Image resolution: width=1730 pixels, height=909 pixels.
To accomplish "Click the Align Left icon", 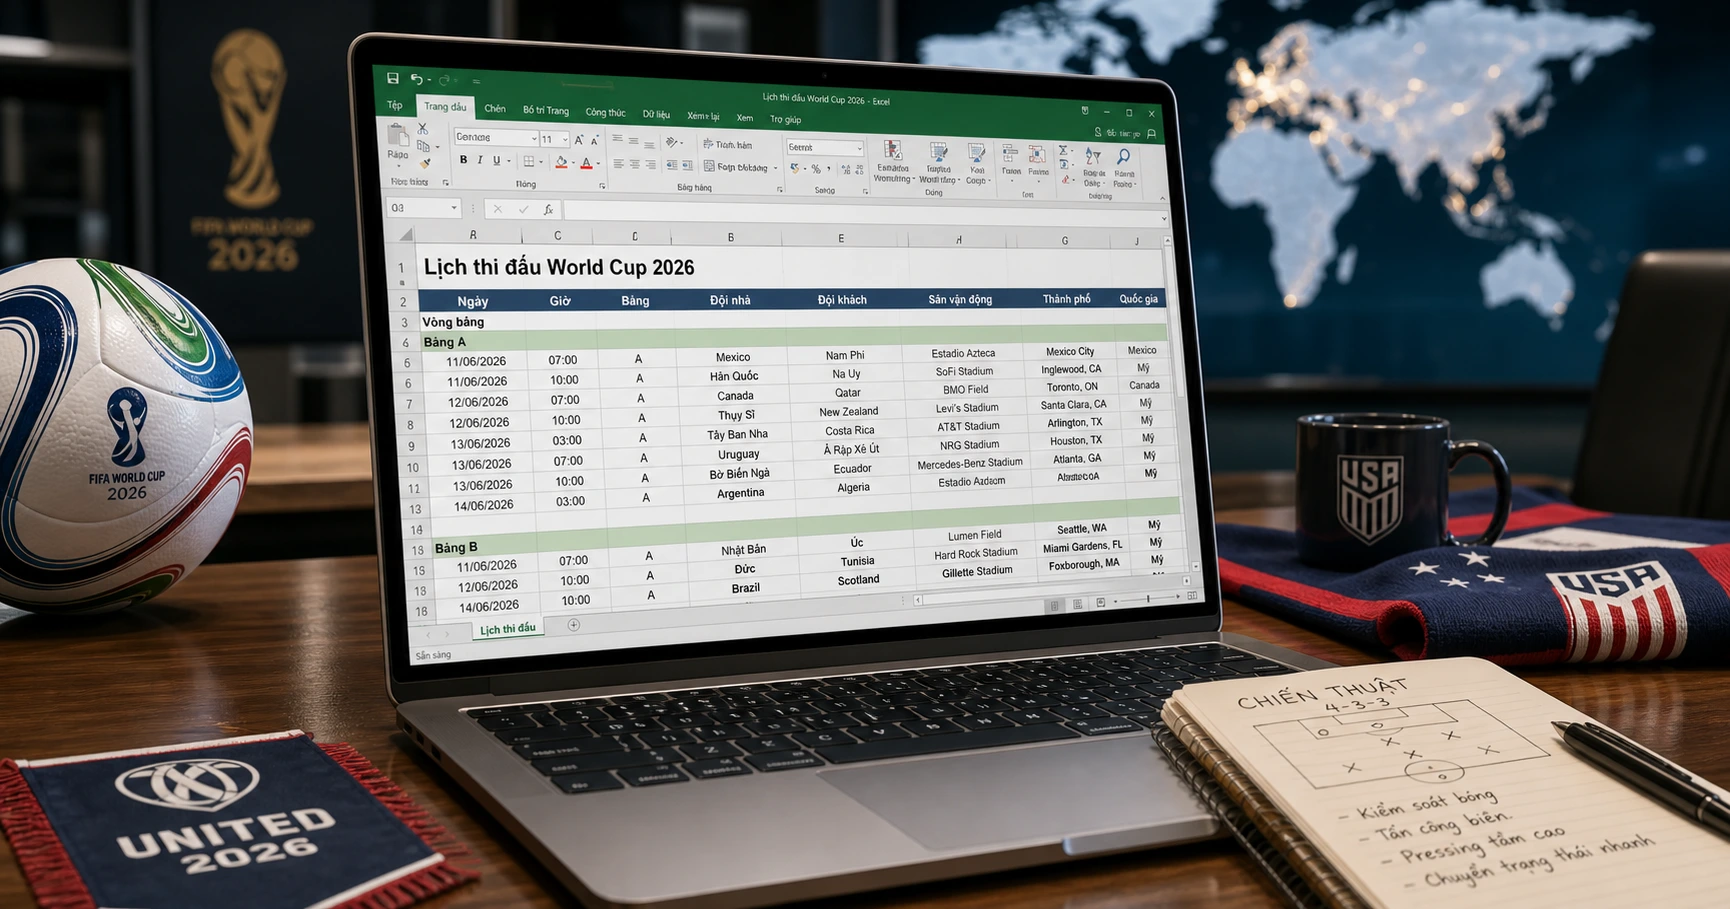I will point(618,163).
